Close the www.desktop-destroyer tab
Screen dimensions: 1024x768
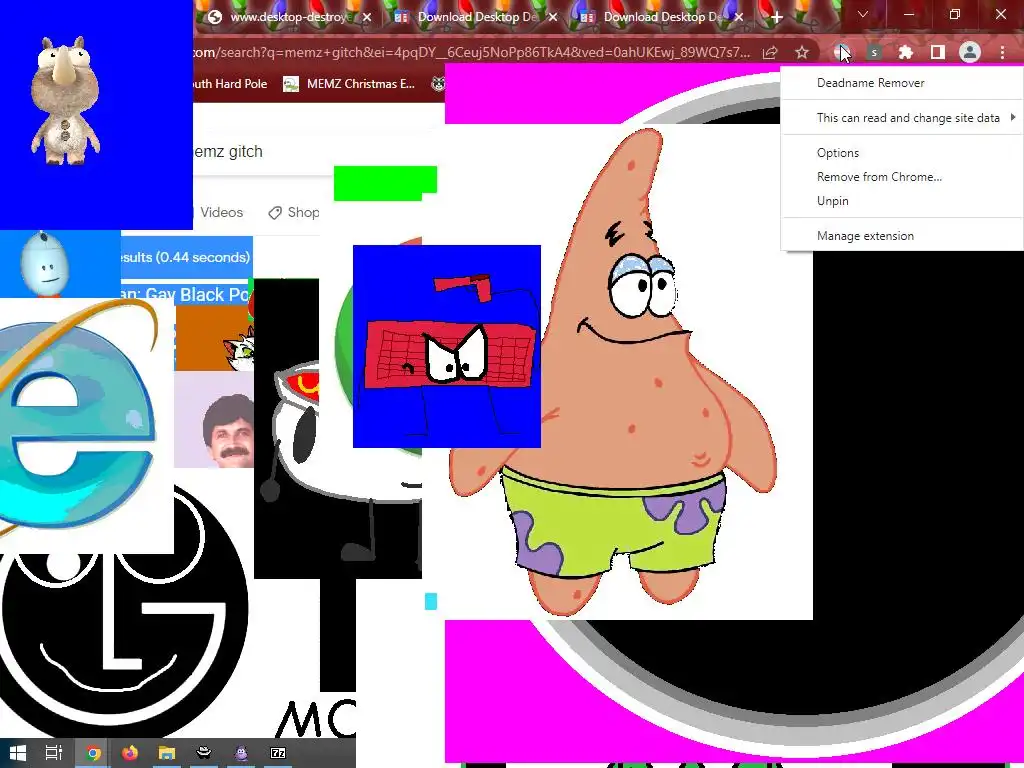367,18
